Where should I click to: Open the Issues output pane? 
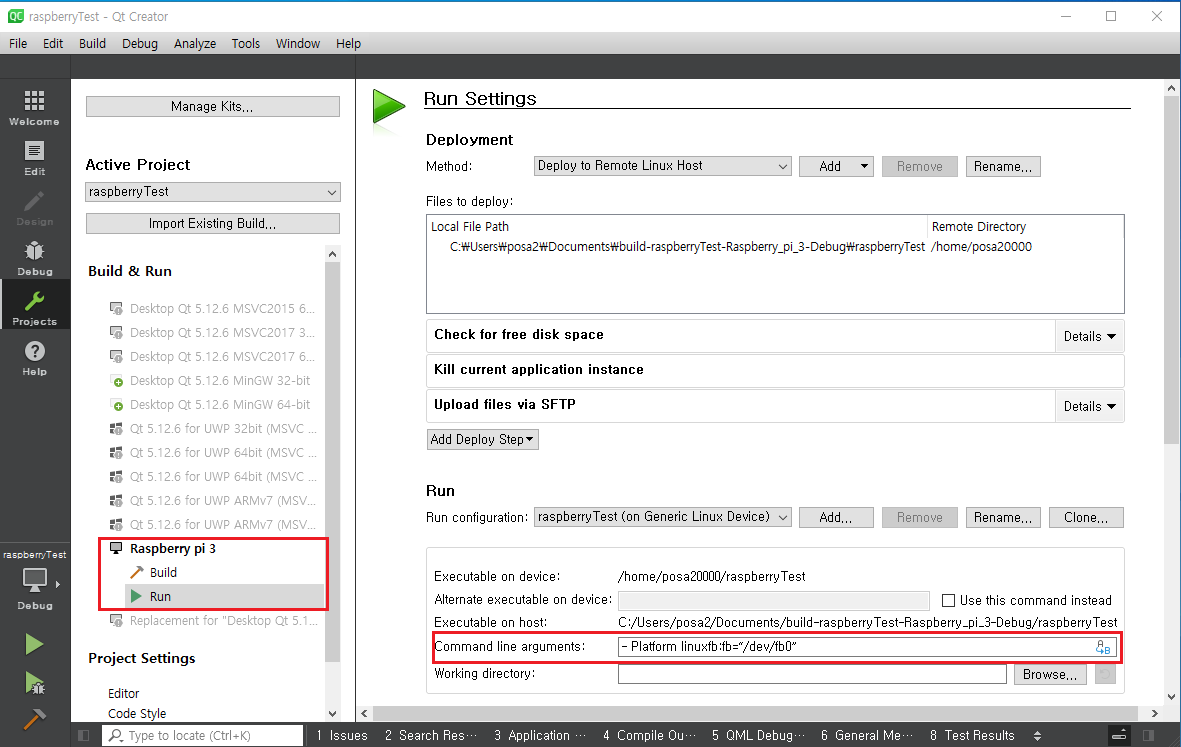[342, 736]
